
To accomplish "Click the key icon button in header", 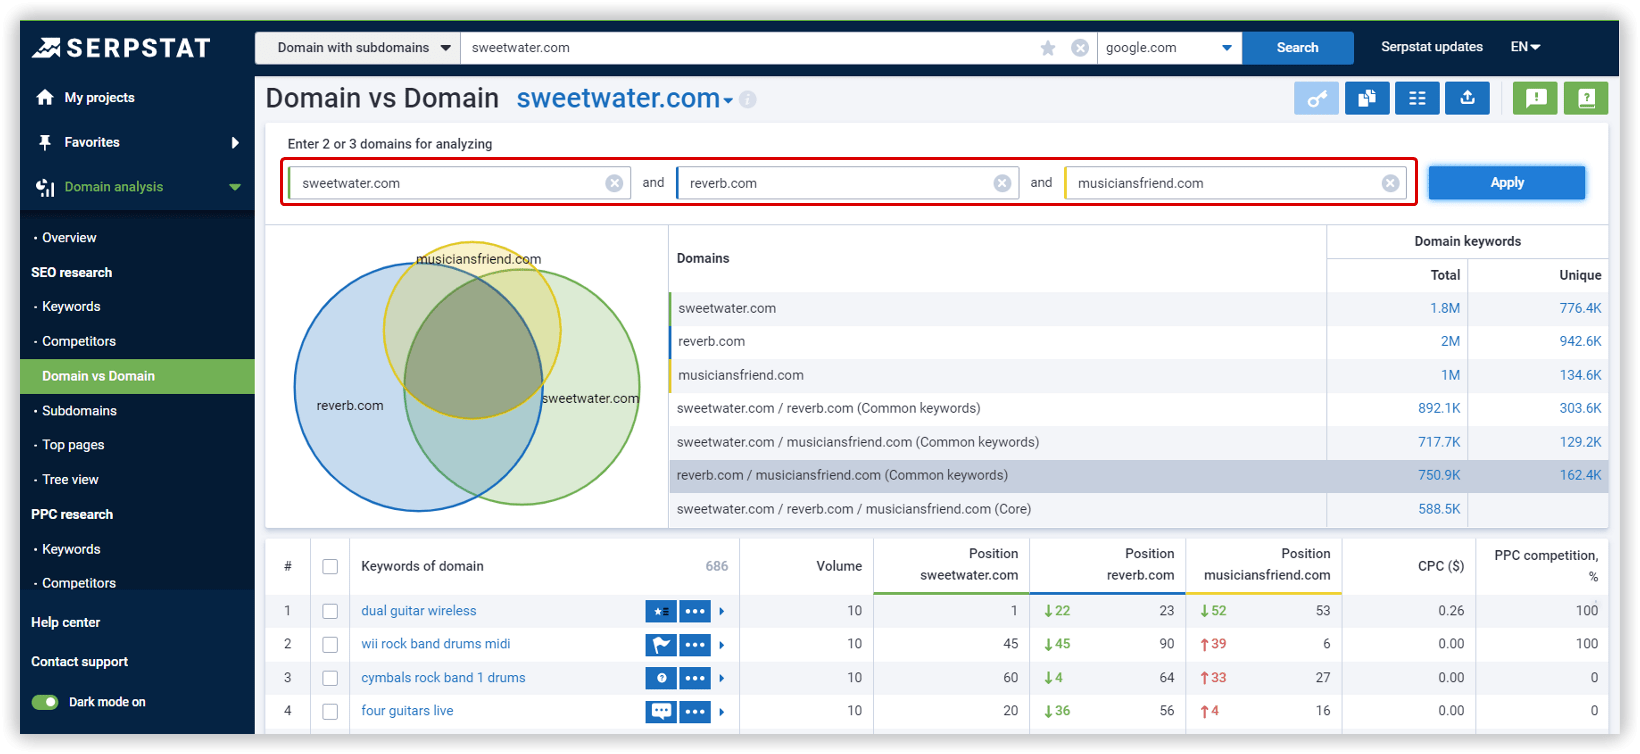I will (x=1316, y=98).
